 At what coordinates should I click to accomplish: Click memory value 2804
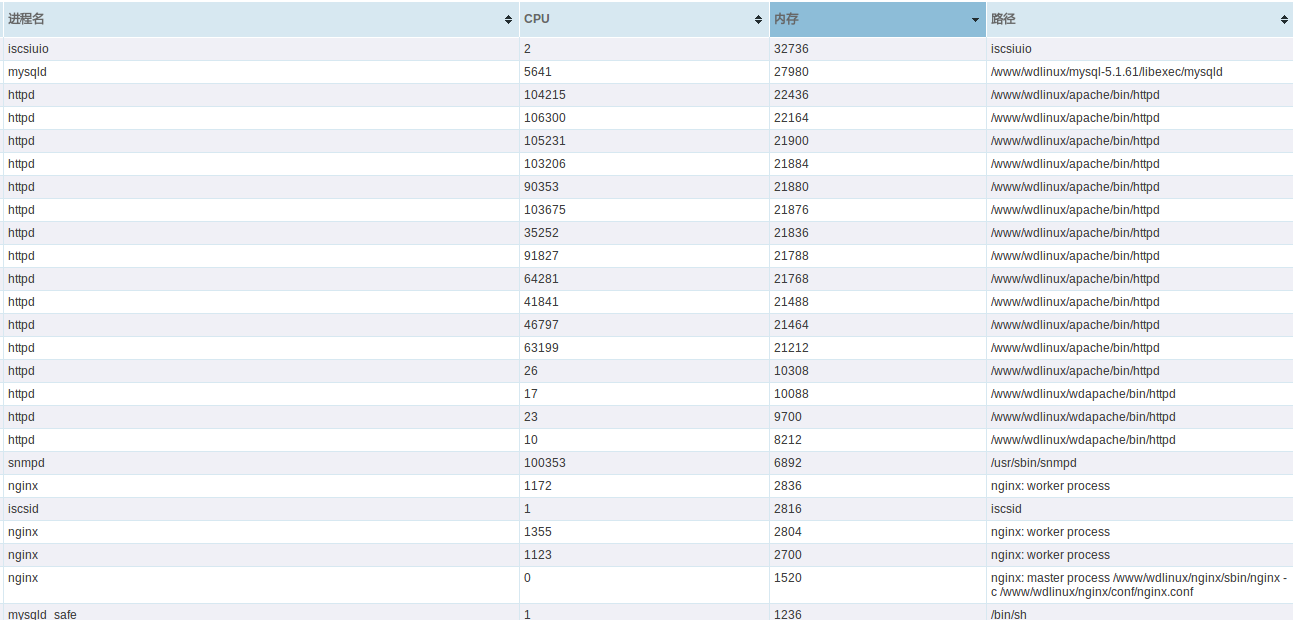coord(788,532)
